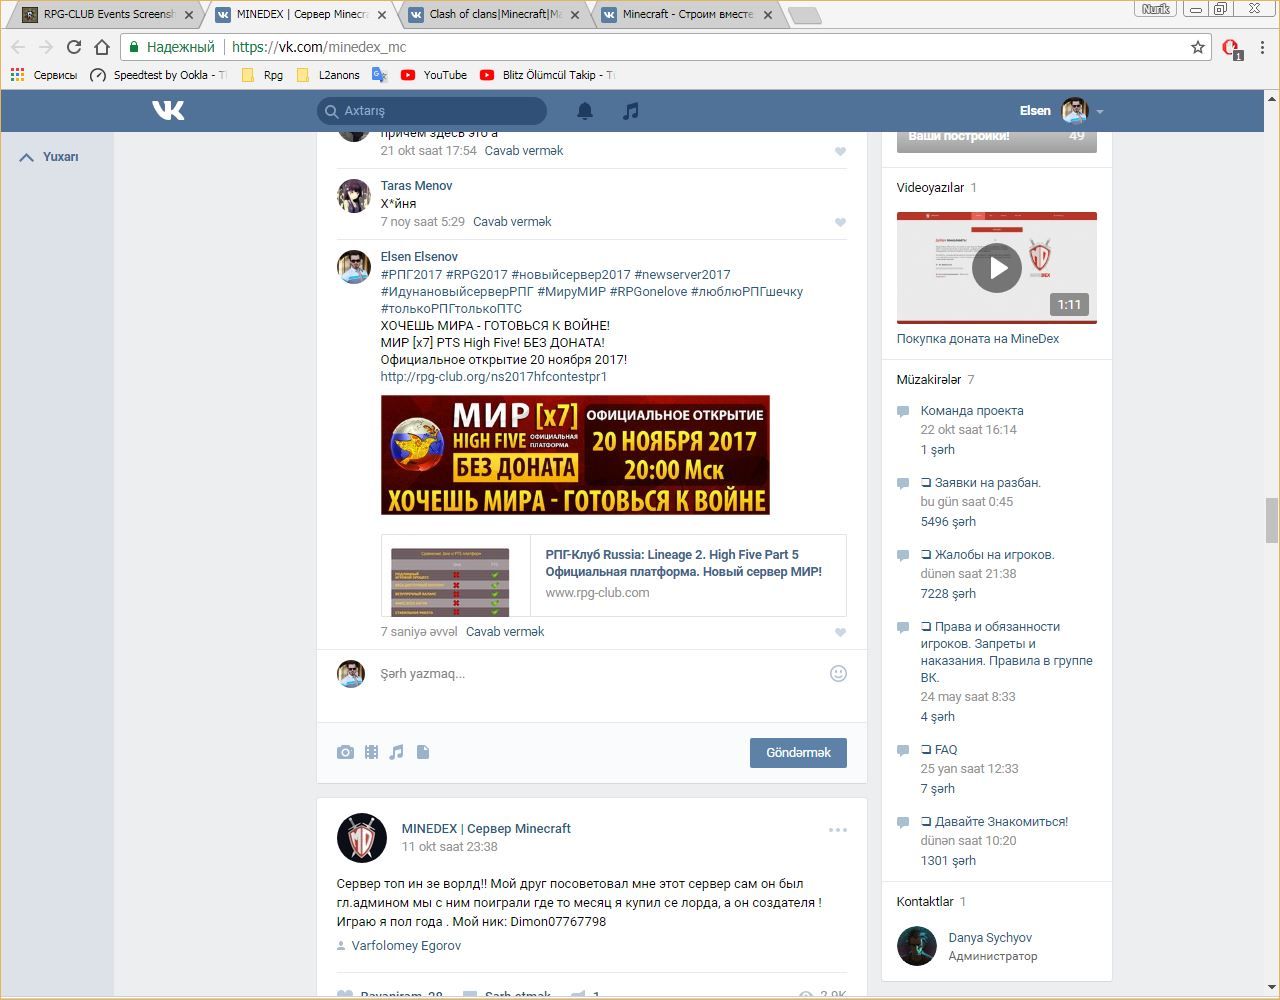Reply to Elsen Elsenov's comment
1280x1000 pixels.
(505, 632)
